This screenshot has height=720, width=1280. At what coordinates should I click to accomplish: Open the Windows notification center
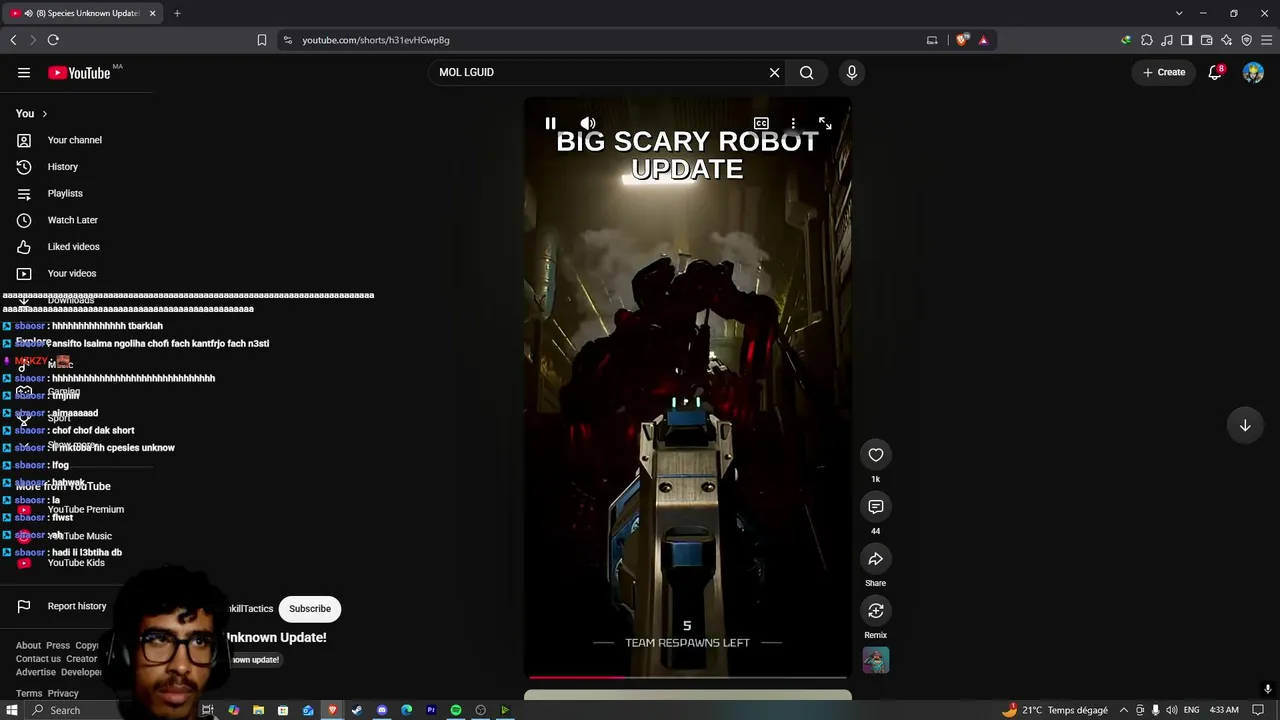click(x=1258, y=710)
